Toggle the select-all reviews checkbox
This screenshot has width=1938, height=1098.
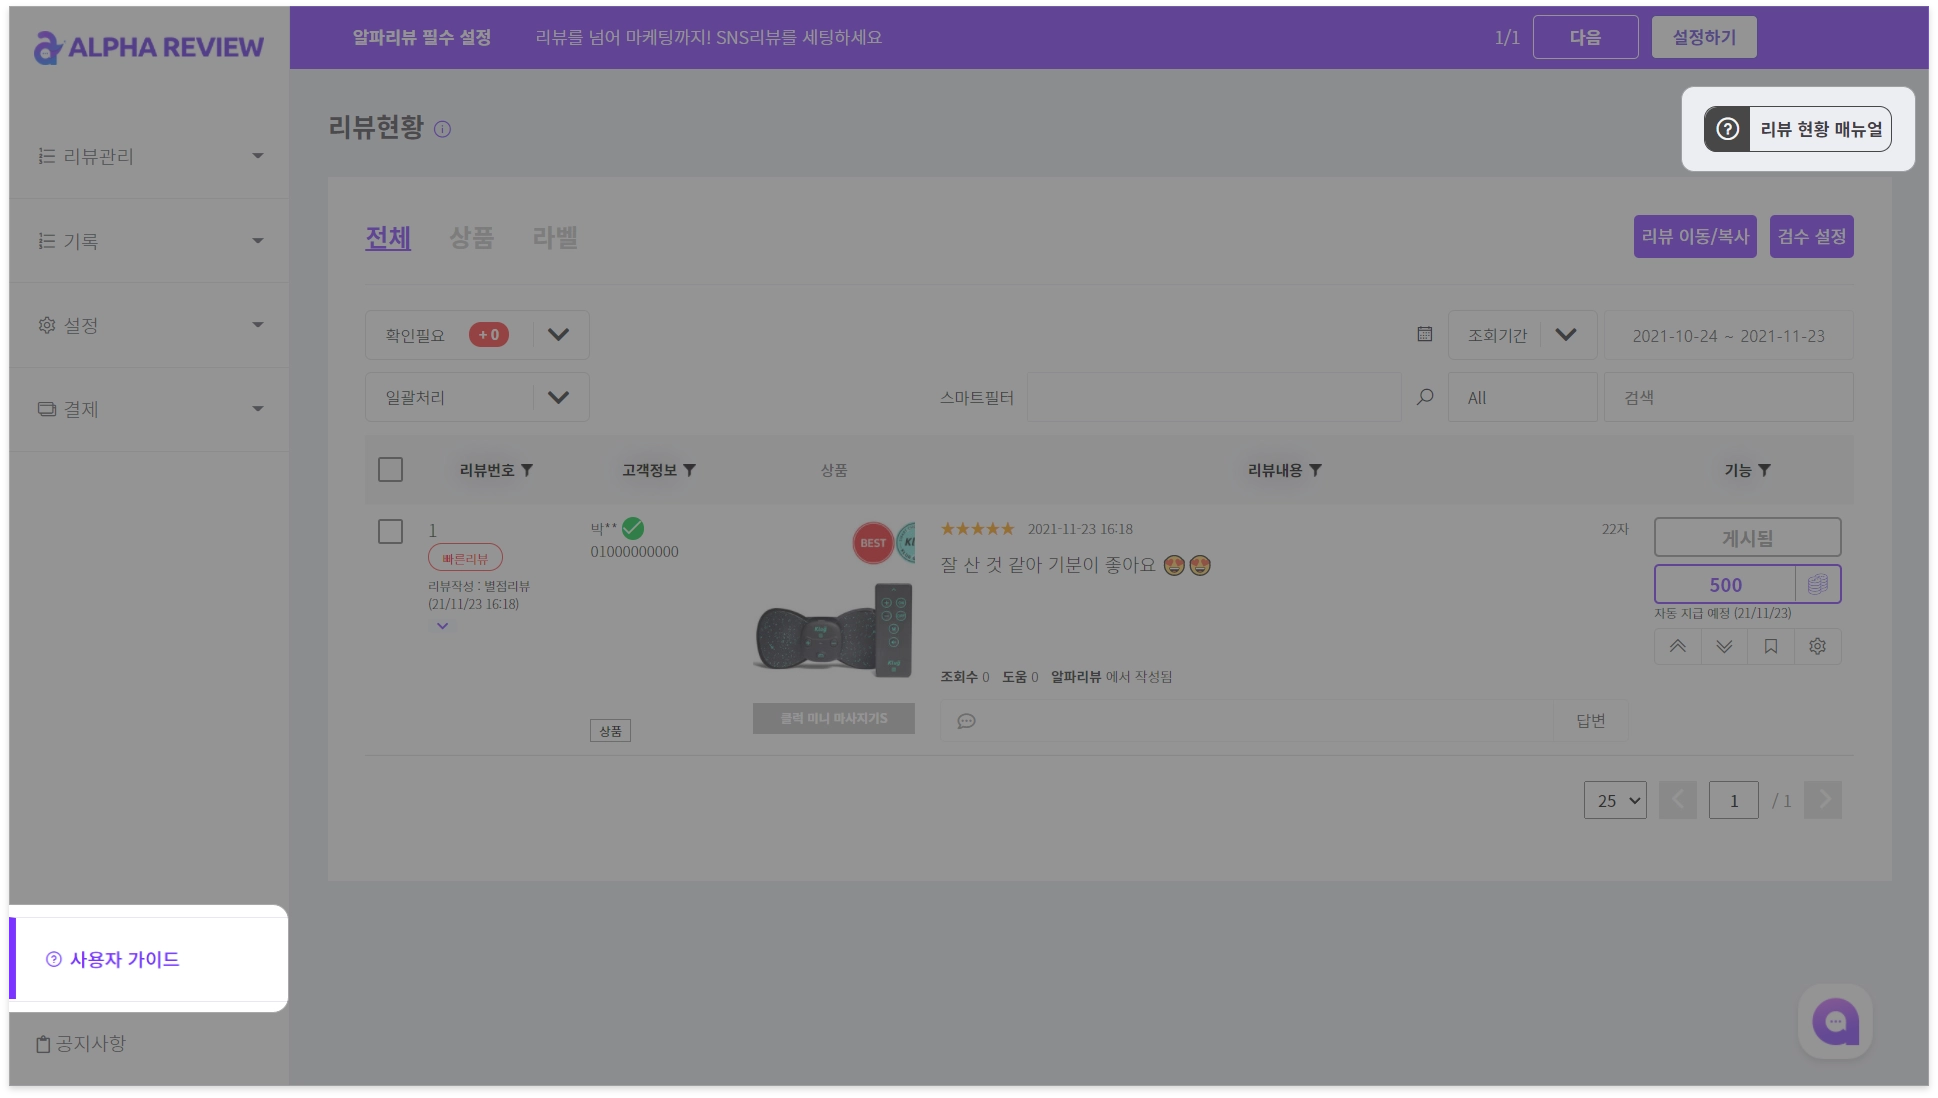point(390,470)
